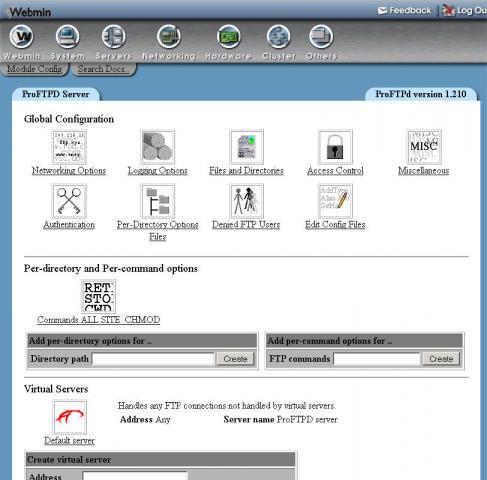The image size is (487, 480).
Task: Click the Default server red logo icon
Action: [x=69, y=417]
